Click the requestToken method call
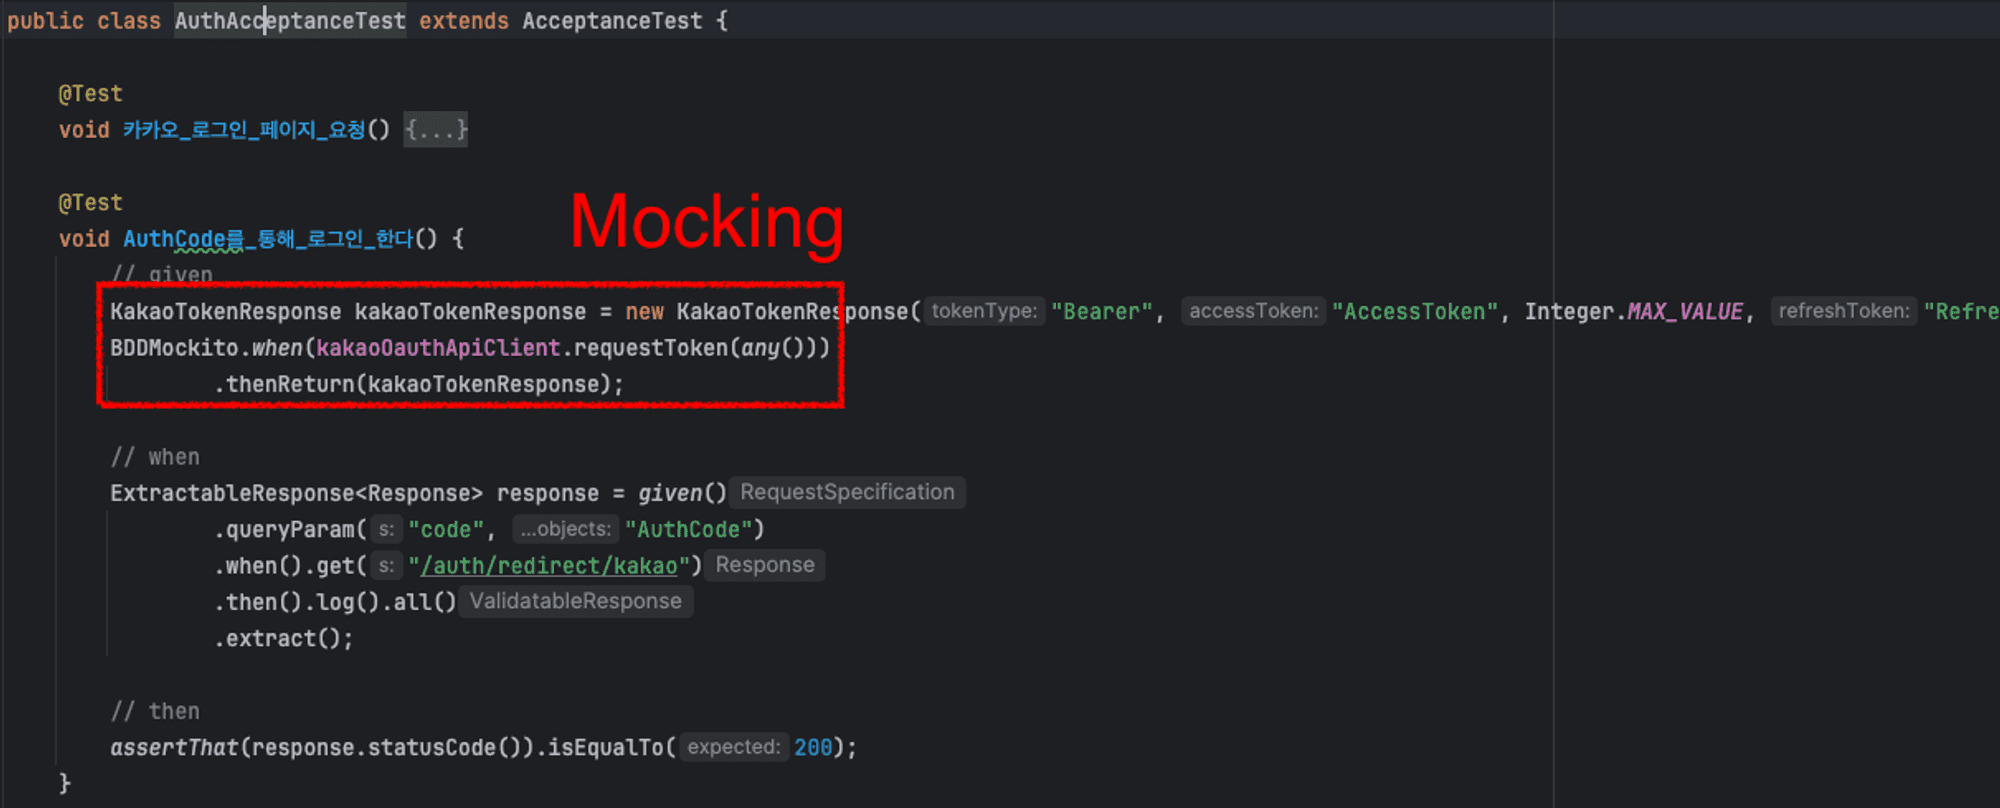 pyautogui.click(x=651, y=348)
